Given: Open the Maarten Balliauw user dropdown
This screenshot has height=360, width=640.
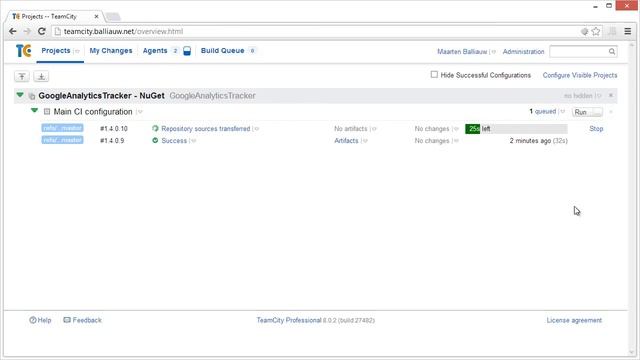Looking at the screenshot, I should point(493,52).
